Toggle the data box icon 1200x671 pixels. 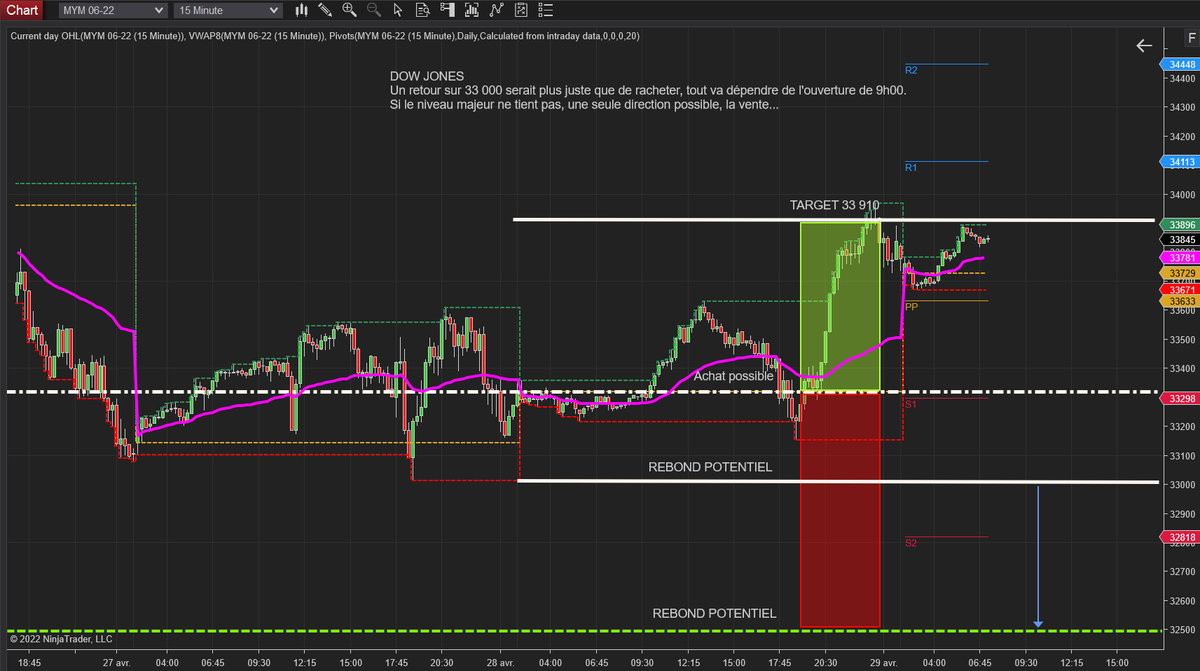(x=422, y=10)
